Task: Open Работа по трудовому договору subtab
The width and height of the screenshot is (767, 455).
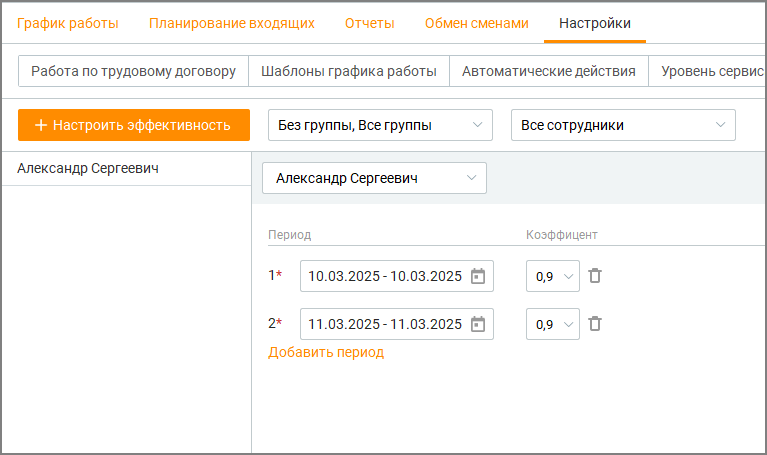Action: point(134,71)
